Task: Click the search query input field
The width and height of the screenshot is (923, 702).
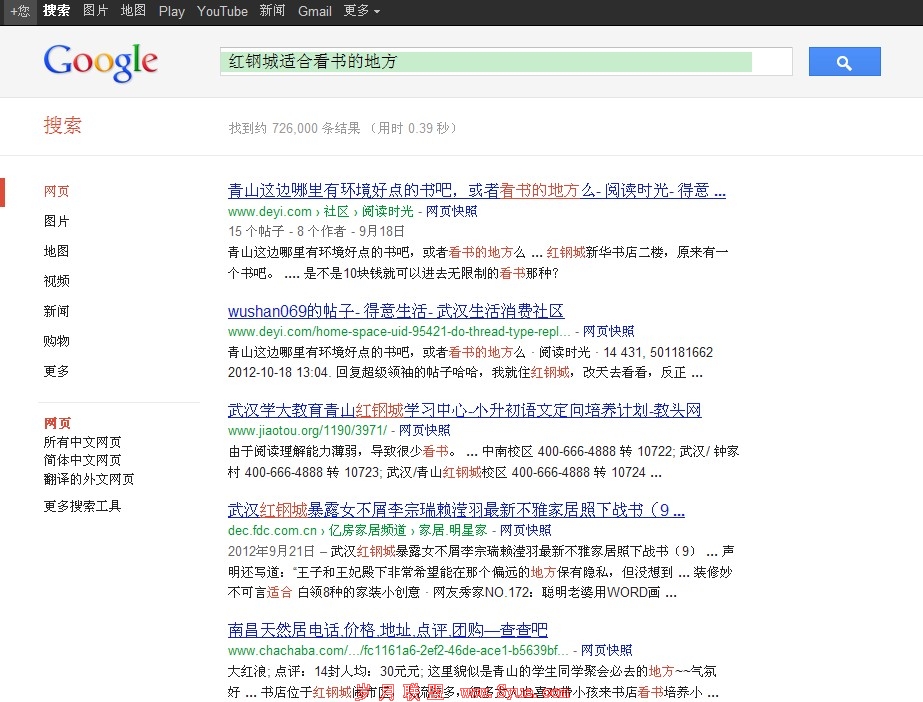Action: (x=506, y=62)
